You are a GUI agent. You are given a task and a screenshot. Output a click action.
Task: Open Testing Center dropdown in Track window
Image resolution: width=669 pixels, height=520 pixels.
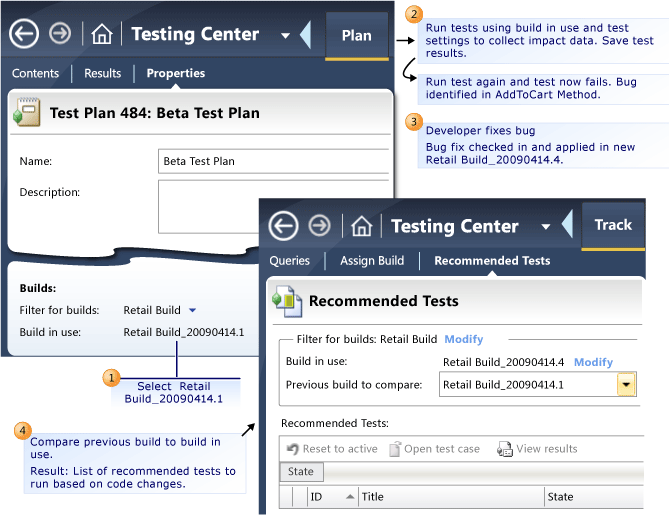pos(545,227)
